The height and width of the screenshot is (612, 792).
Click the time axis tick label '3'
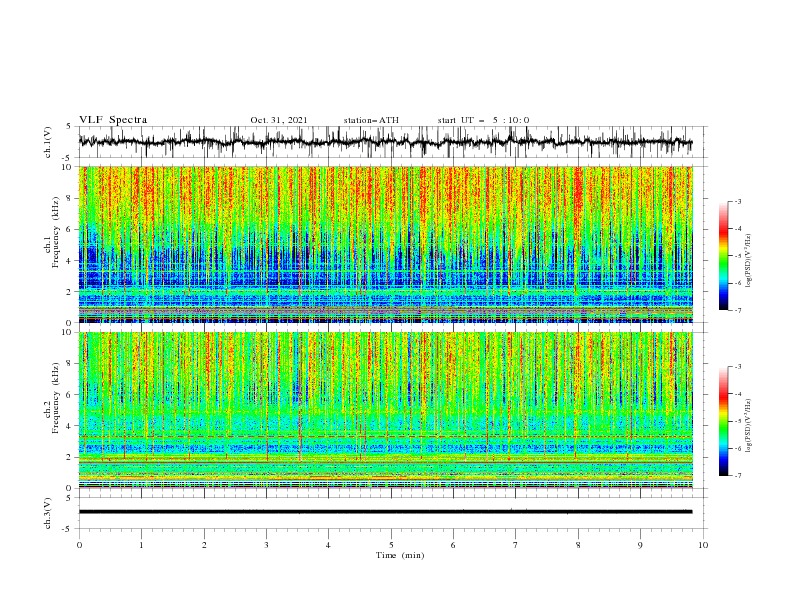click(267, 545)
